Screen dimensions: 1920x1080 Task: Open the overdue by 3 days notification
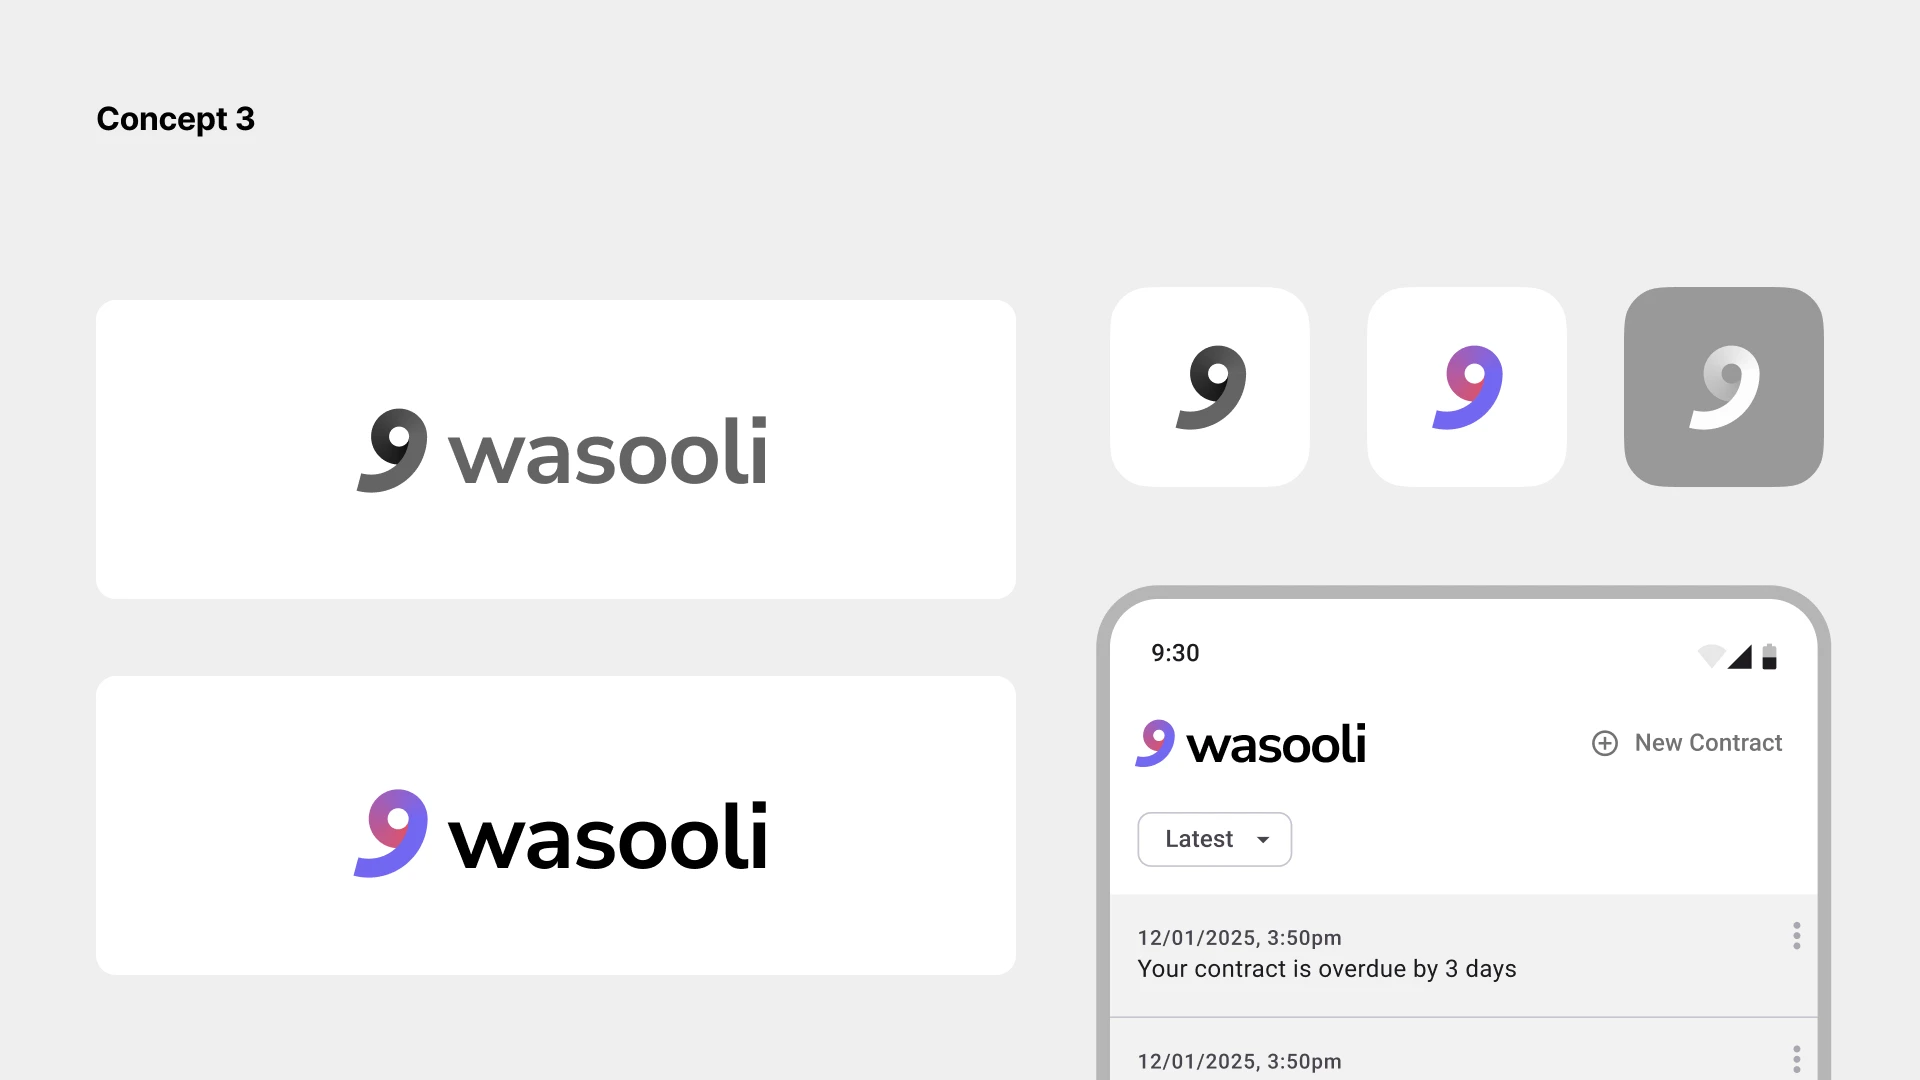pyautogui.click(x=1327, y=969)
